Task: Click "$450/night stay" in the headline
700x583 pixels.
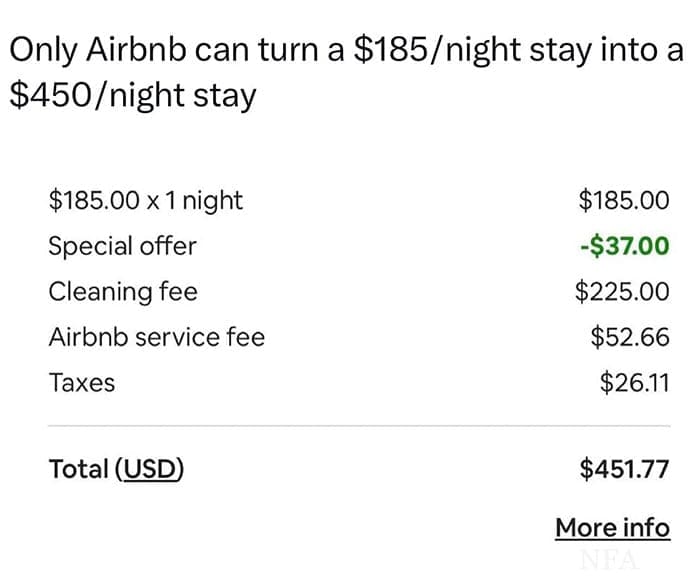Action: tap(132, 95)
